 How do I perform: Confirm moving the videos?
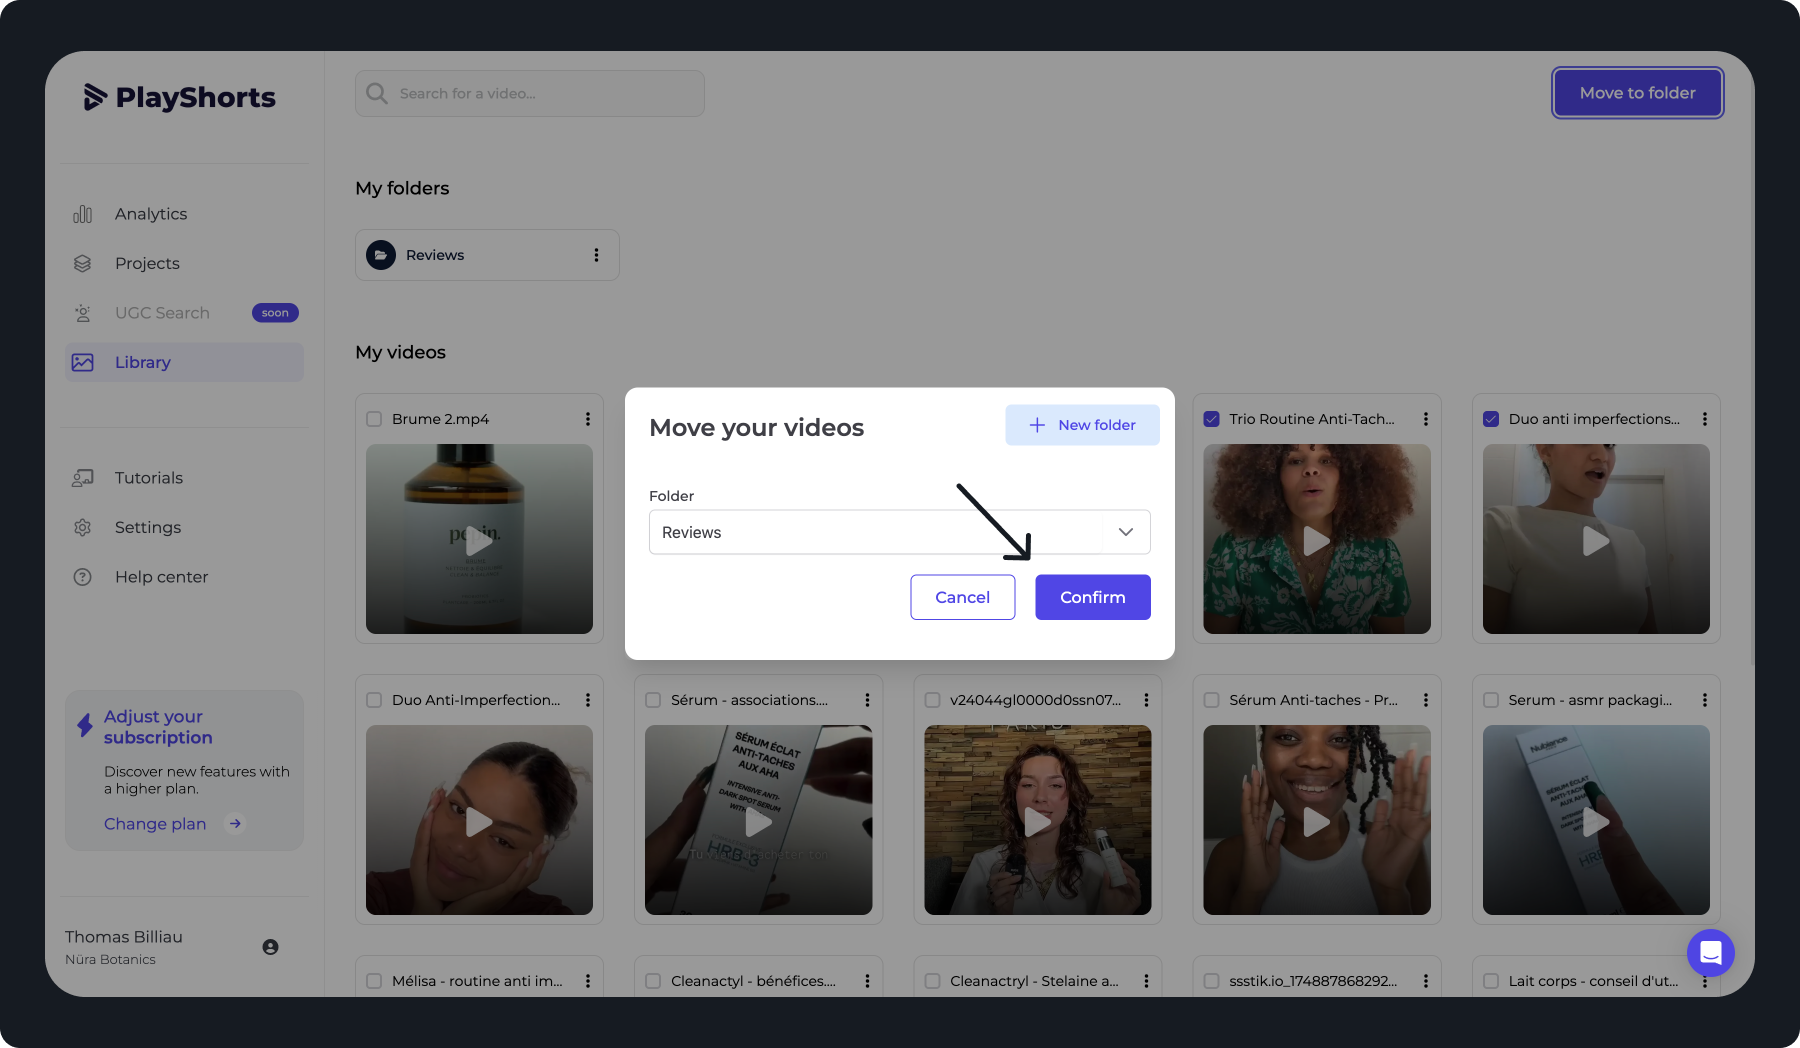point(1092,597)
